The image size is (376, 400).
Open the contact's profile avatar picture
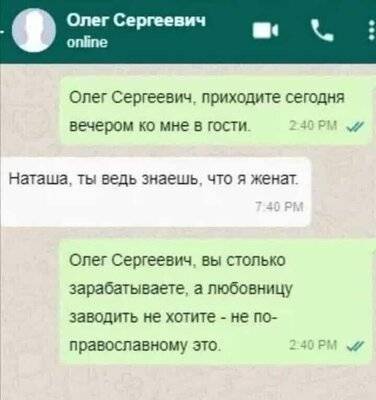pyautogui.click(x=33, y=31)
